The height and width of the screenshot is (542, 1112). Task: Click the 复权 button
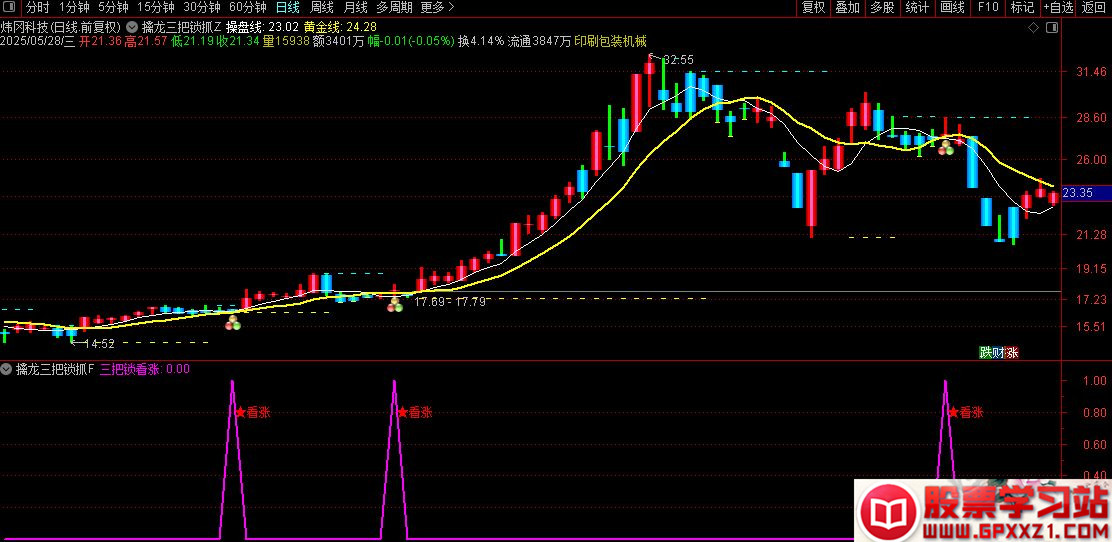pyautogui.click(x=813, y=8)
